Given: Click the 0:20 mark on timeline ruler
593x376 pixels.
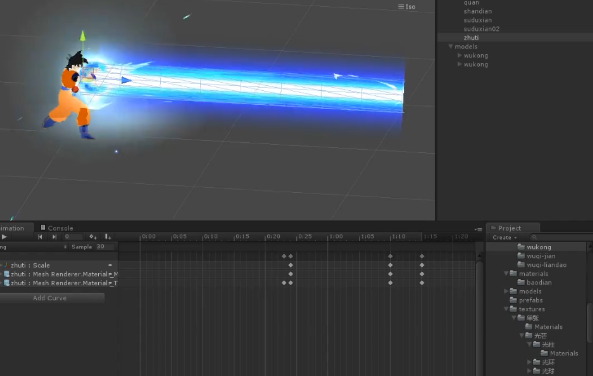Looking at the screenshot, I should pos(273,236).
